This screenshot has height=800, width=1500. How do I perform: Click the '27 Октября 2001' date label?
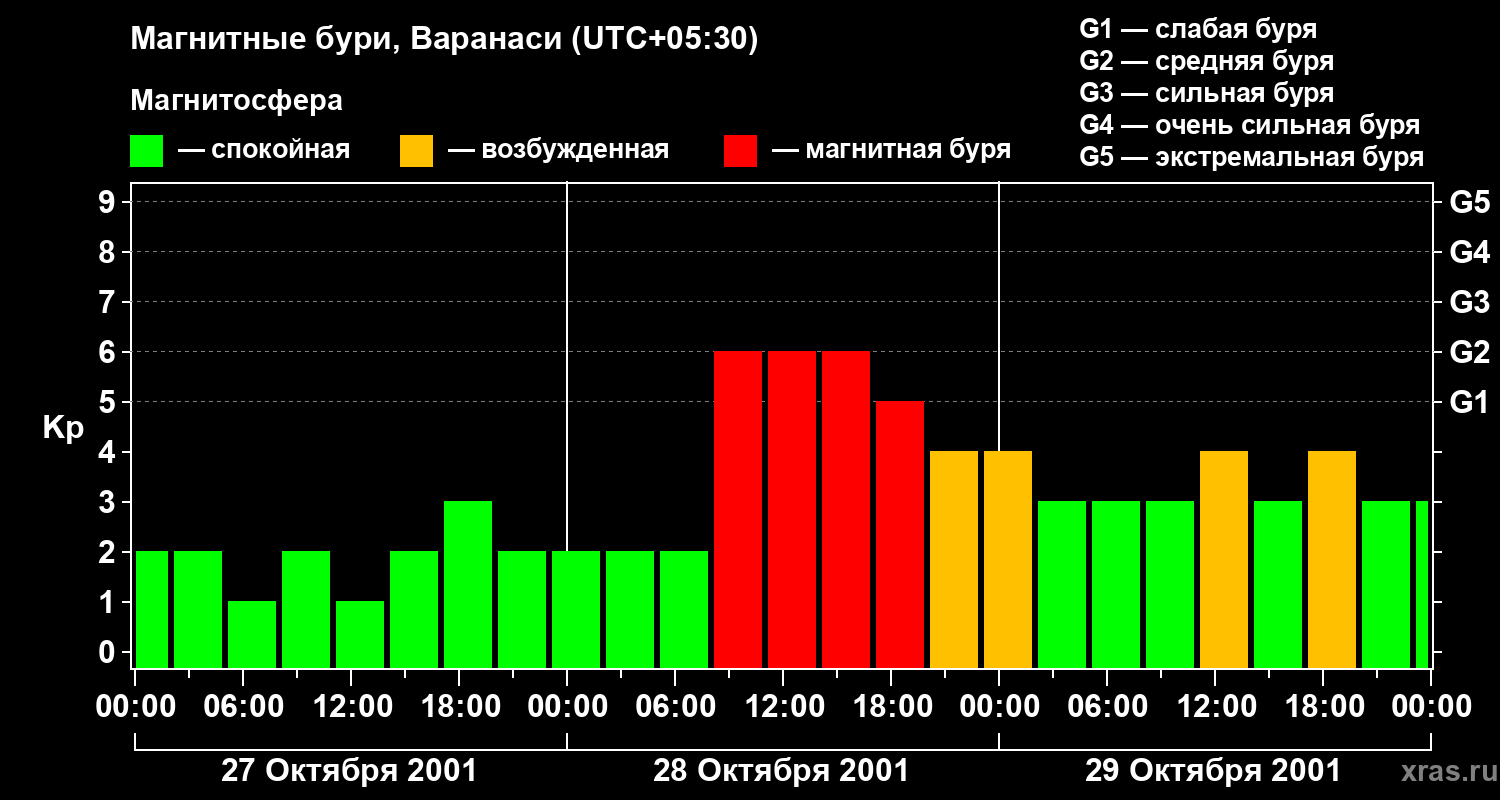[349, 771]
